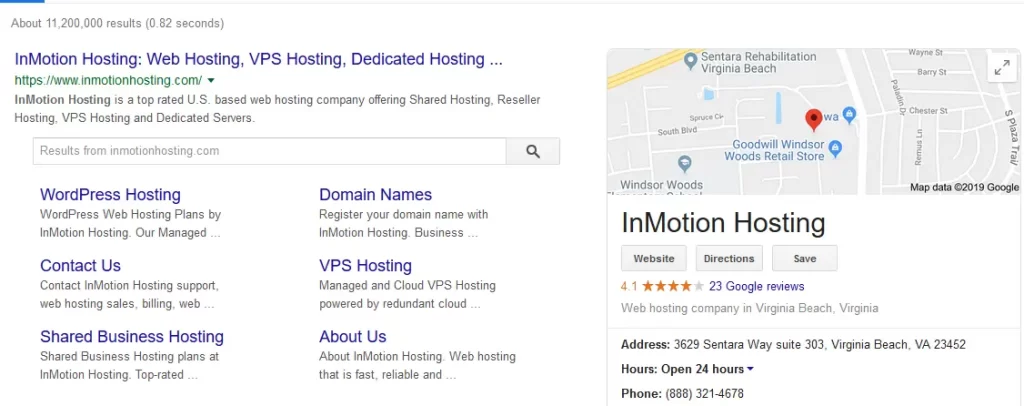Viewport: 1024px width, 406px height.
Task: Select the Sentara Rehabilitation map marker icon
Action: pyautogui.click(x=691, y=62)
